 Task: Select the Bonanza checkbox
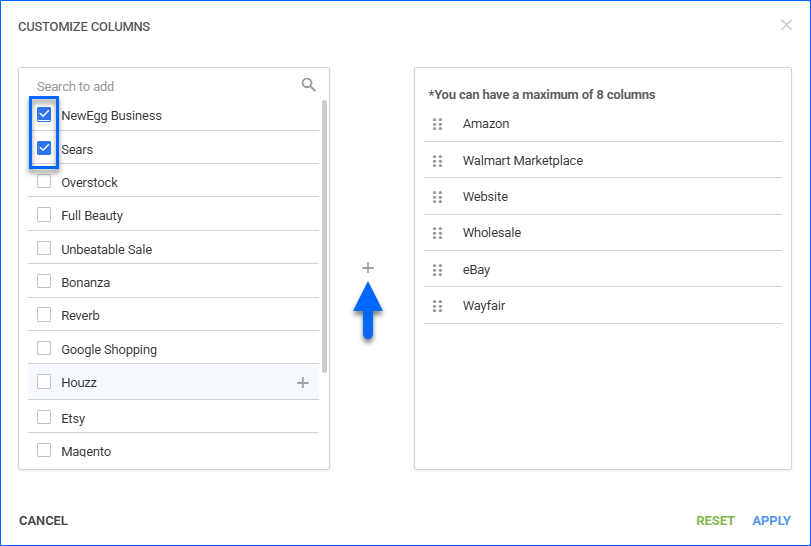pyautogui.click(x=44, y=282)
